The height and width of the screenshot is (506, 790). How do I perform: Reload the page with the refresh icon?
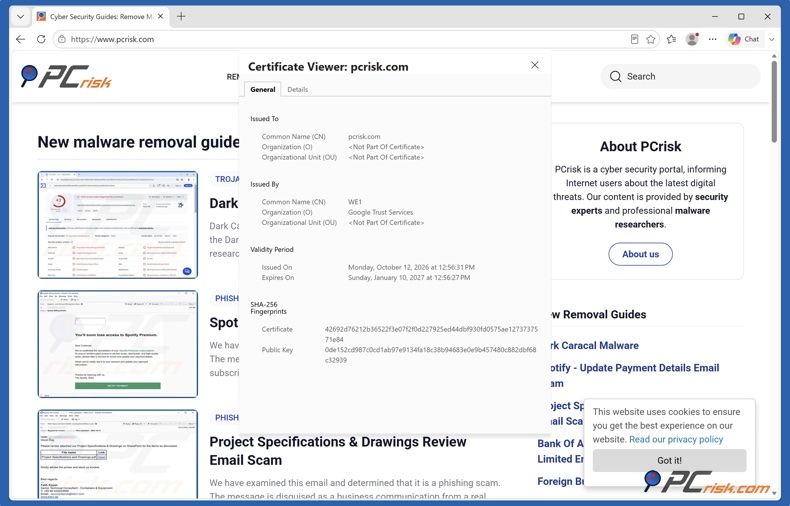tap(41, 39)
